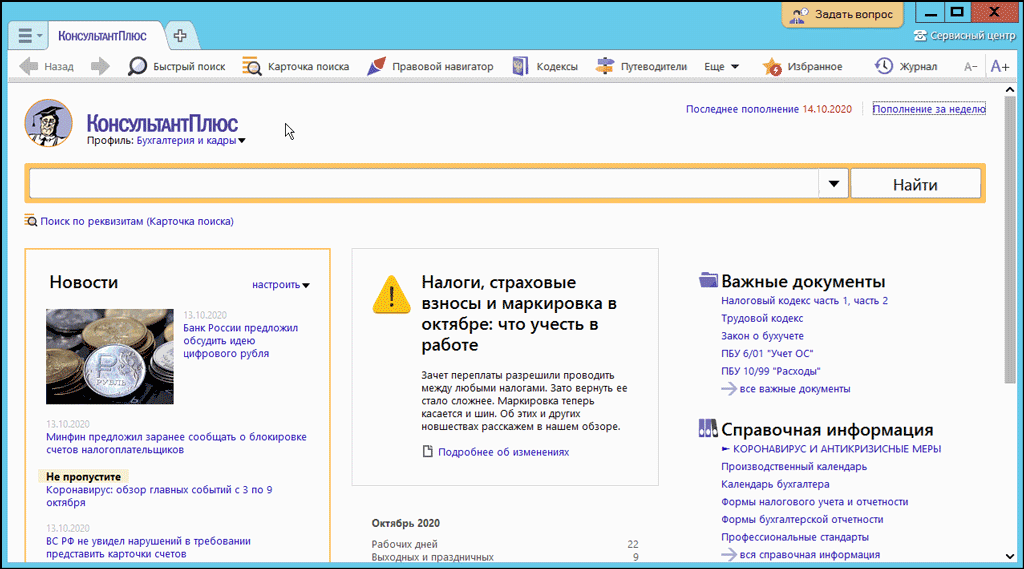Screen dimensions: 1024x569
Task: Click the Октябрь 2020 calendar heading
Action: pos(406,523)
